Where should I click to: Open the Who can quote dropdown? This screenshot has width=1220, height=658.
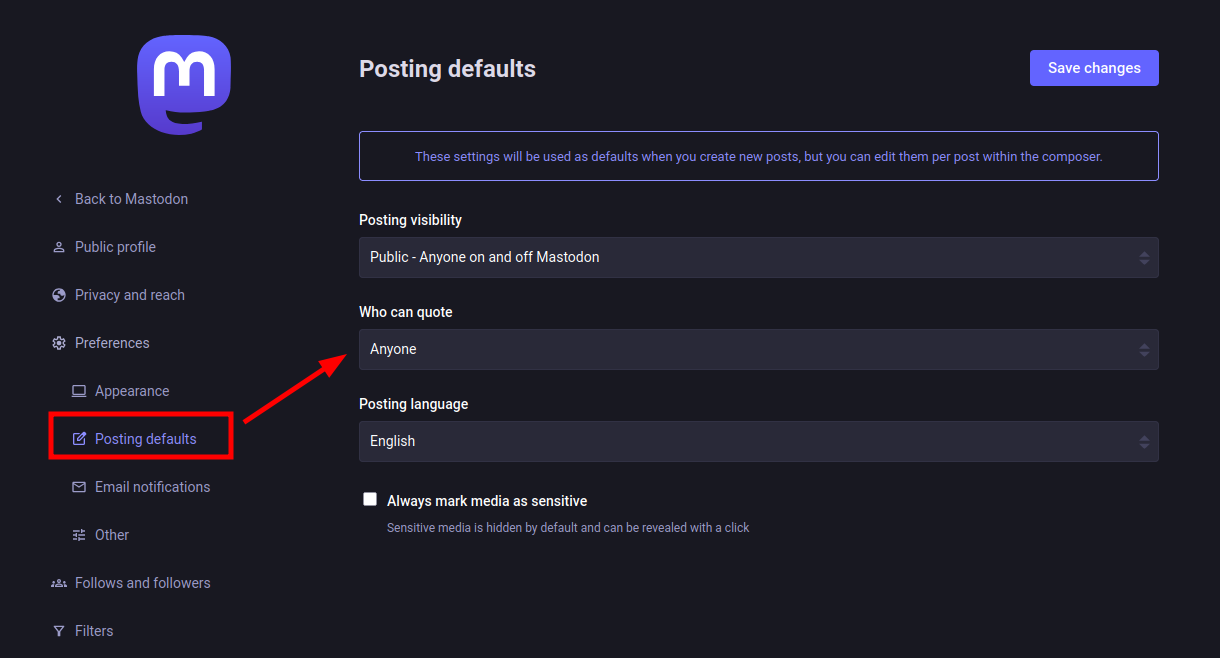tap(758, 349)
